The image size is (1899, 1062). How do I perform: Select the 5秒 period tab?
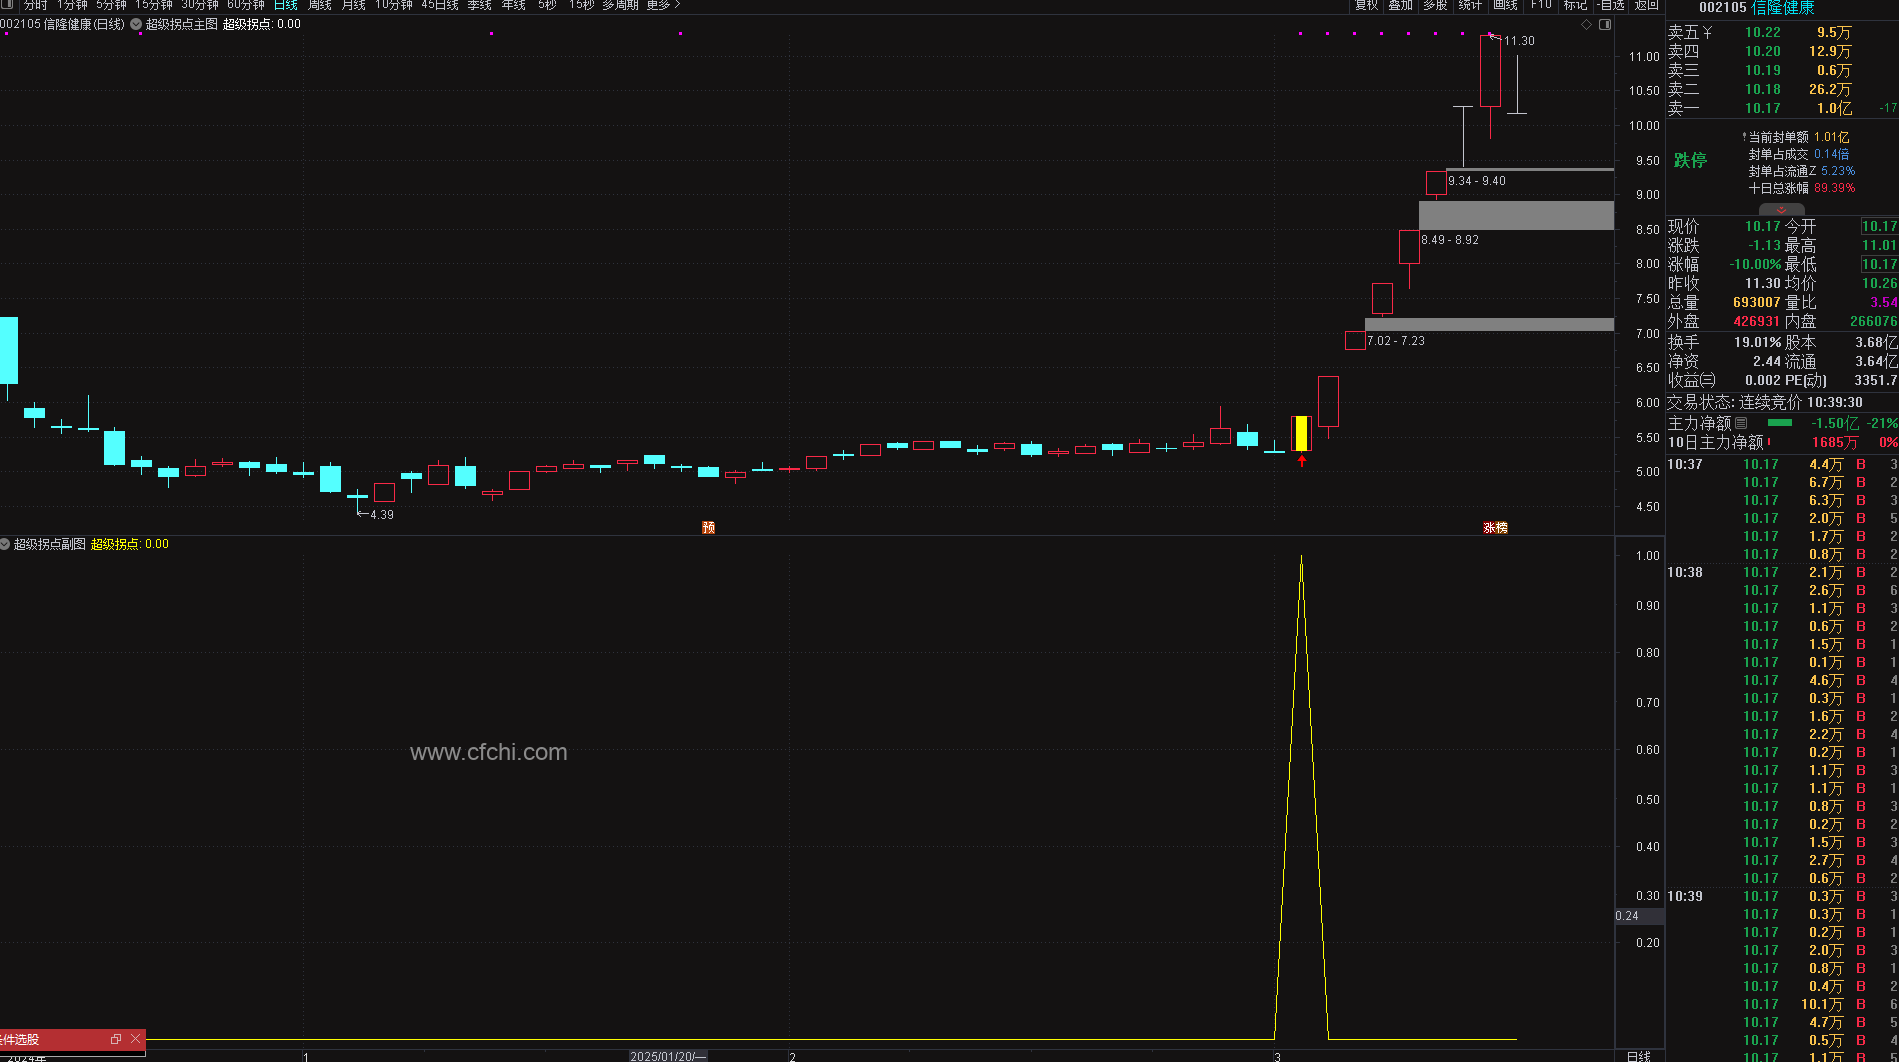[x=547, y=5]
